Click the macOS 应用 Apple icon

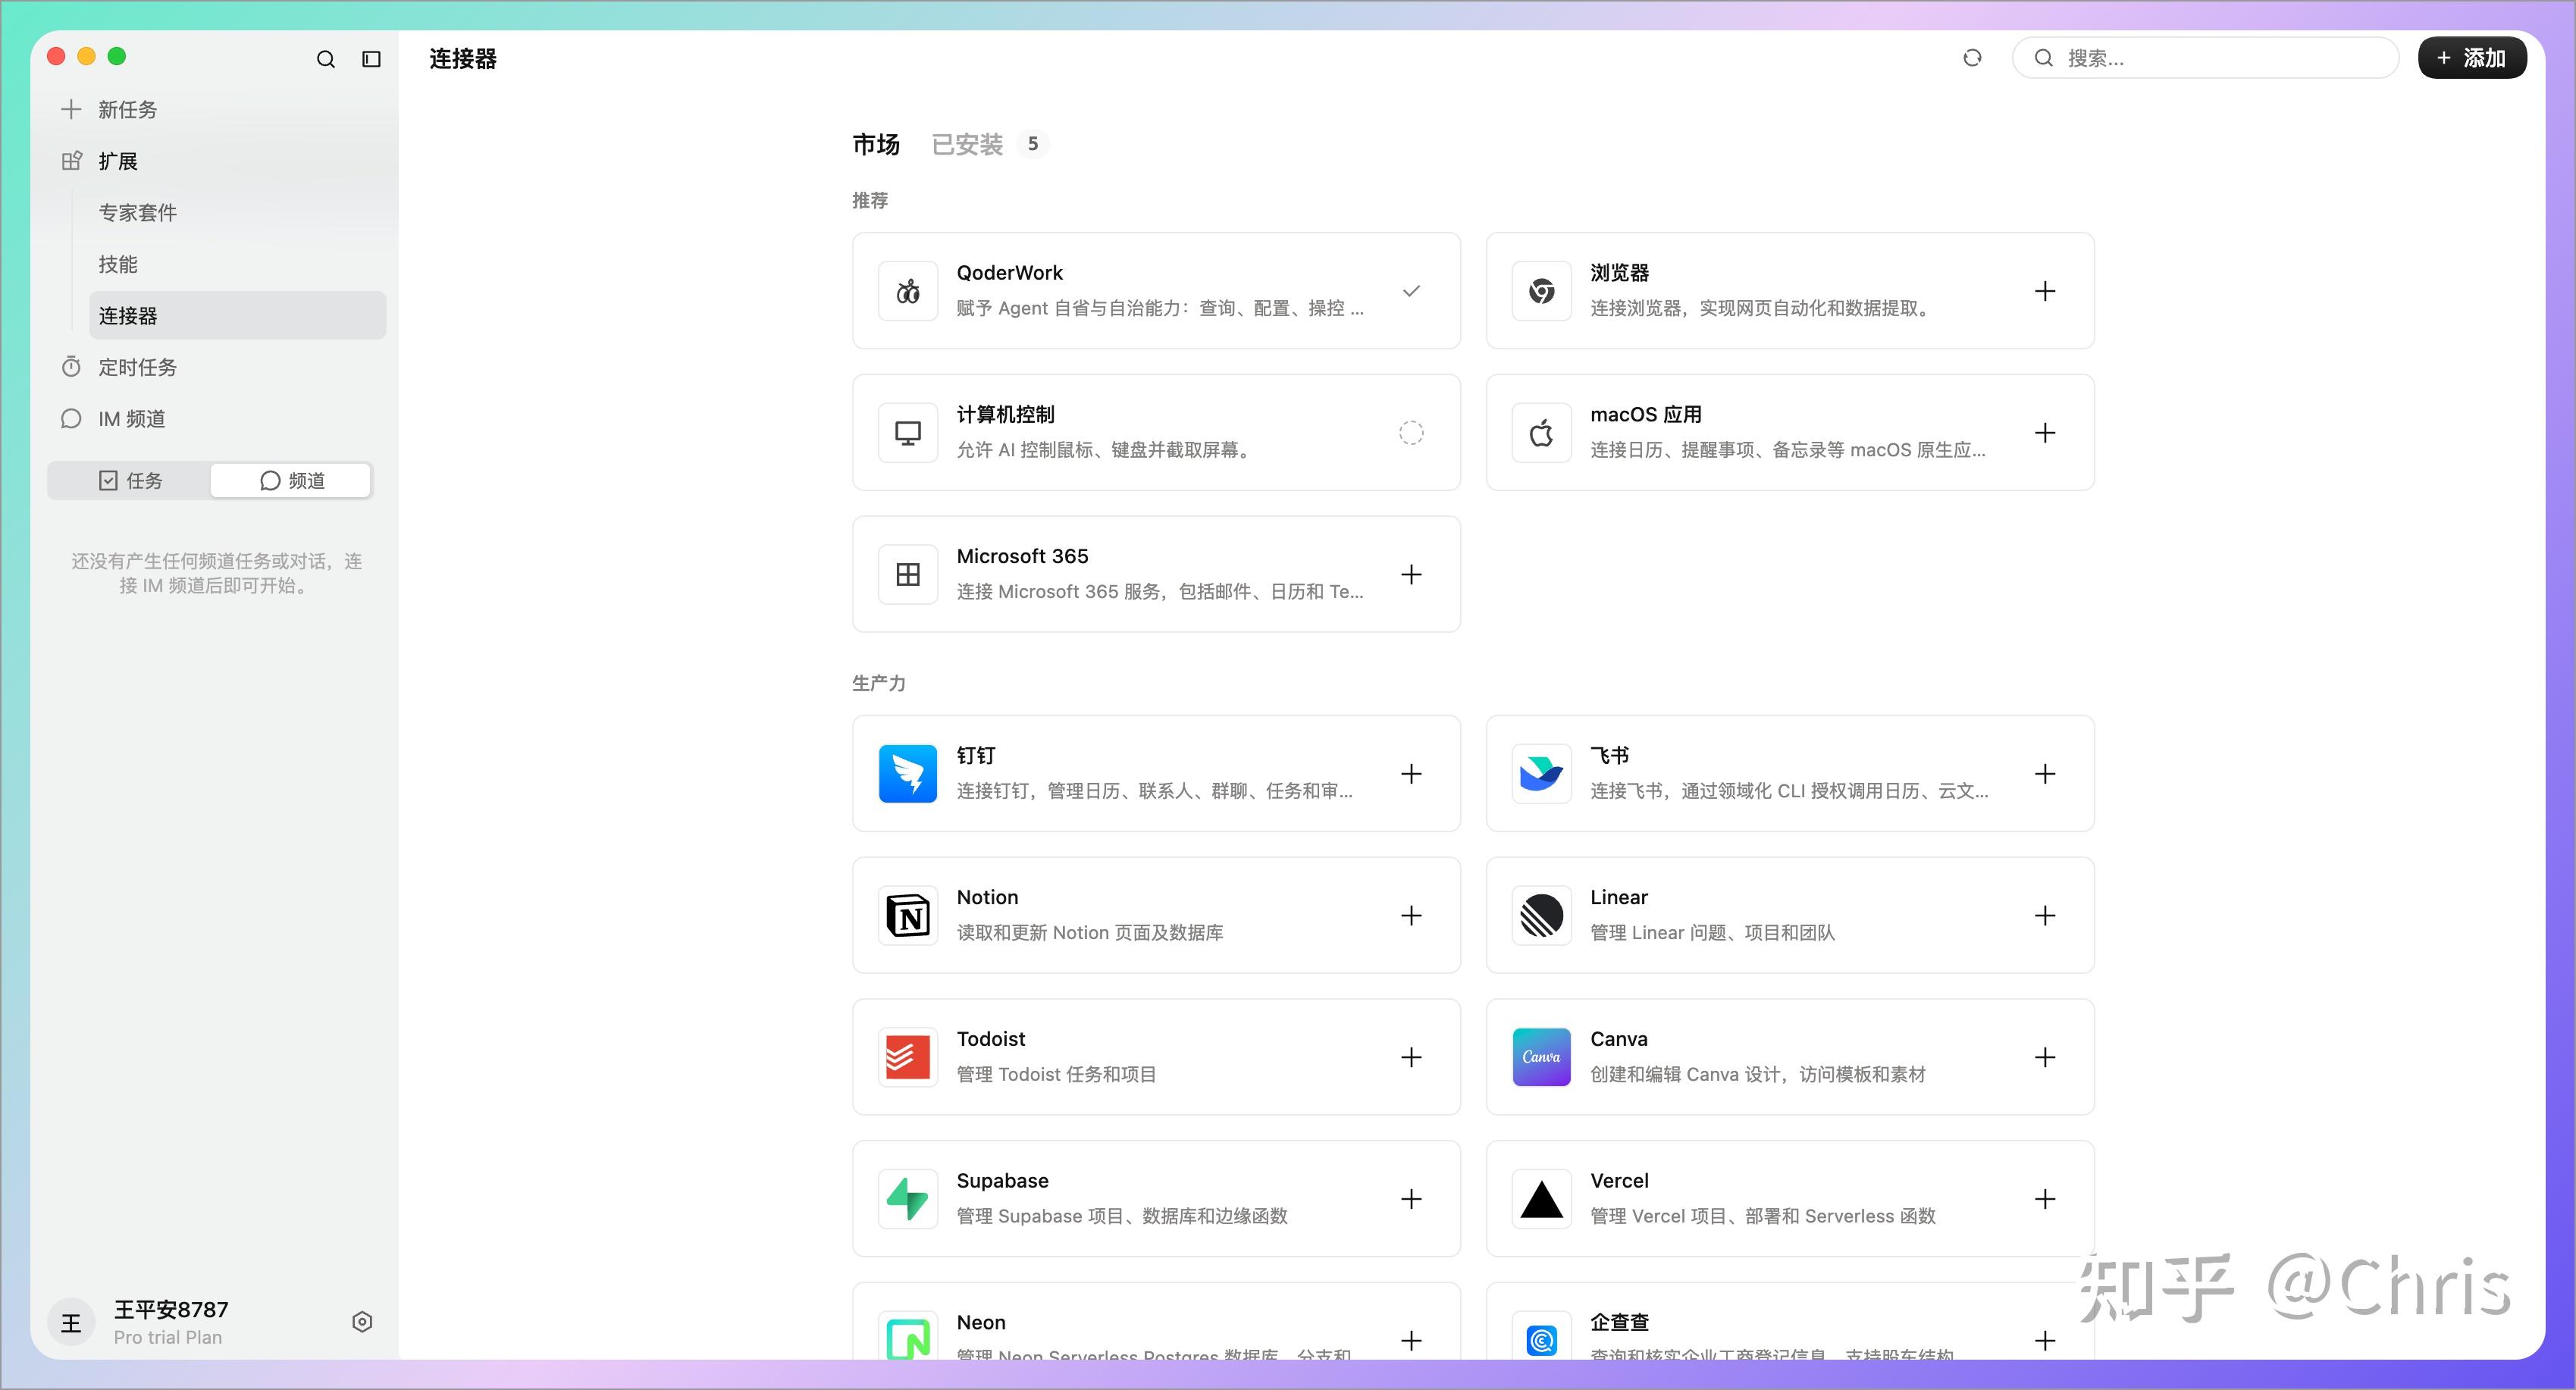coord(1541,433)
